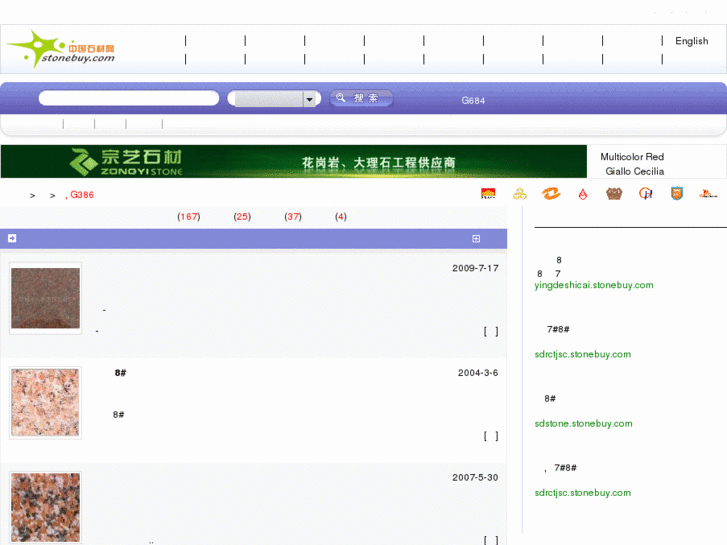Image resolution: width=727 pixels, height=545 pixels.
Task: Switch to English language
Action: click(691, 41)
